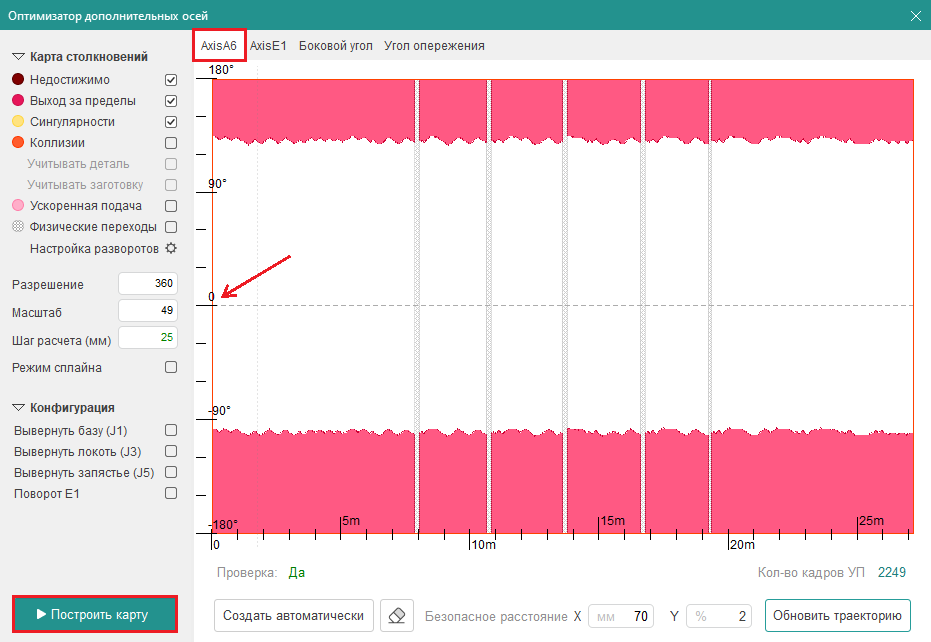Open the Угол опережения tab
The height and width of the screenshot is (642, 931).
434,46
